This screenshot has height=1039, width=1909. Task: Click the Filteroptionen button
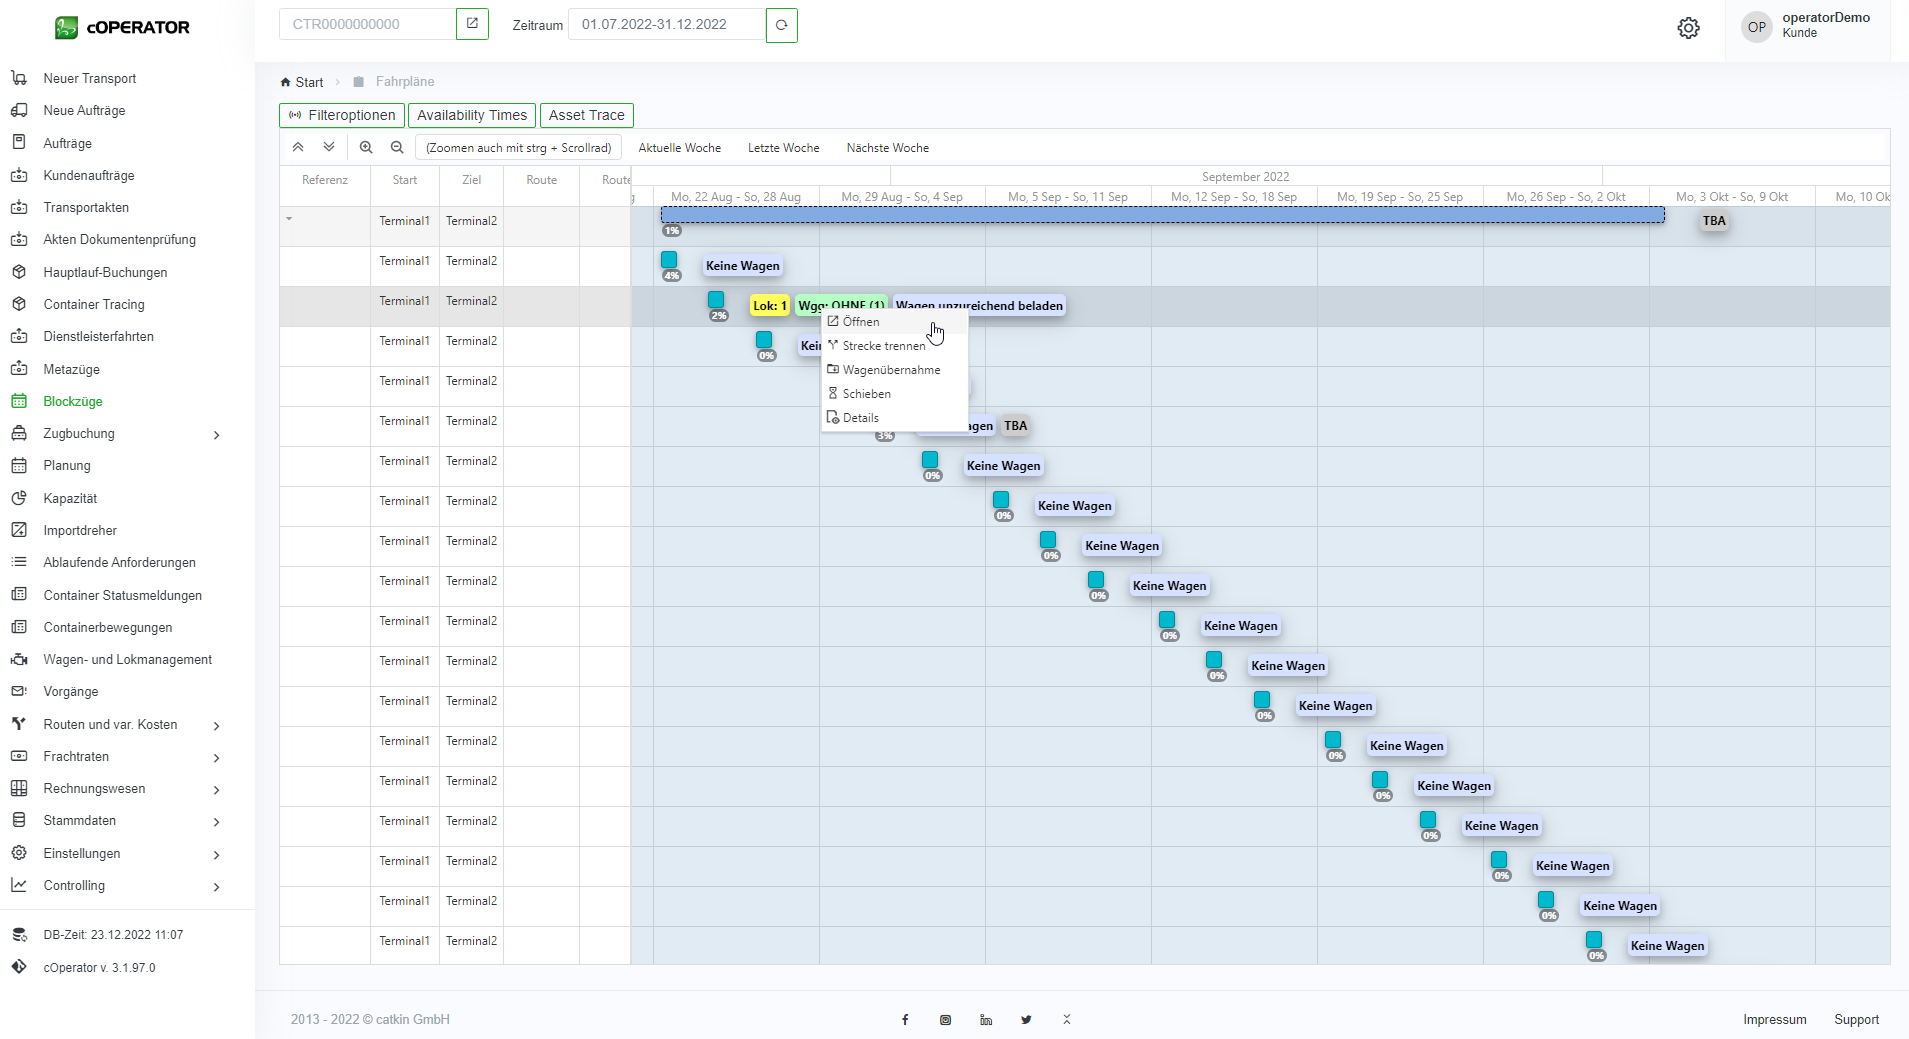[x=342, y=115]
